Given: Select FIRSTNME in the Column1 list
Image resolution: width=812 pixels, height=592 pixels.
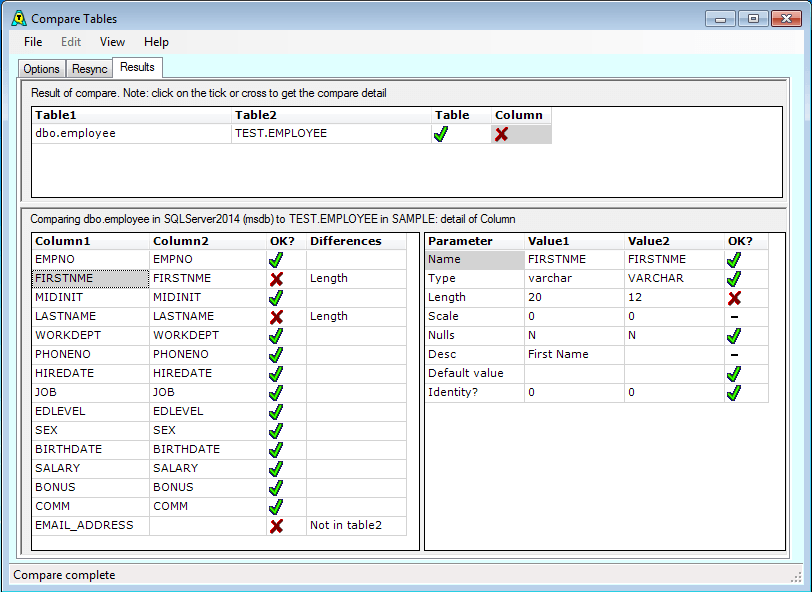Looking at the screenshot, I should (91, 279).
